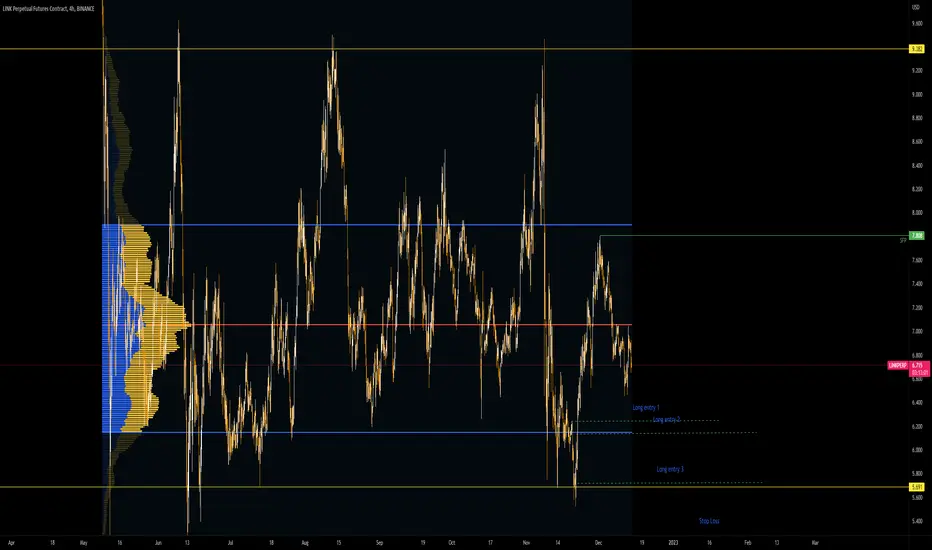
Task: Click the 'Feb' label on time axis
Action: [748, 543]
